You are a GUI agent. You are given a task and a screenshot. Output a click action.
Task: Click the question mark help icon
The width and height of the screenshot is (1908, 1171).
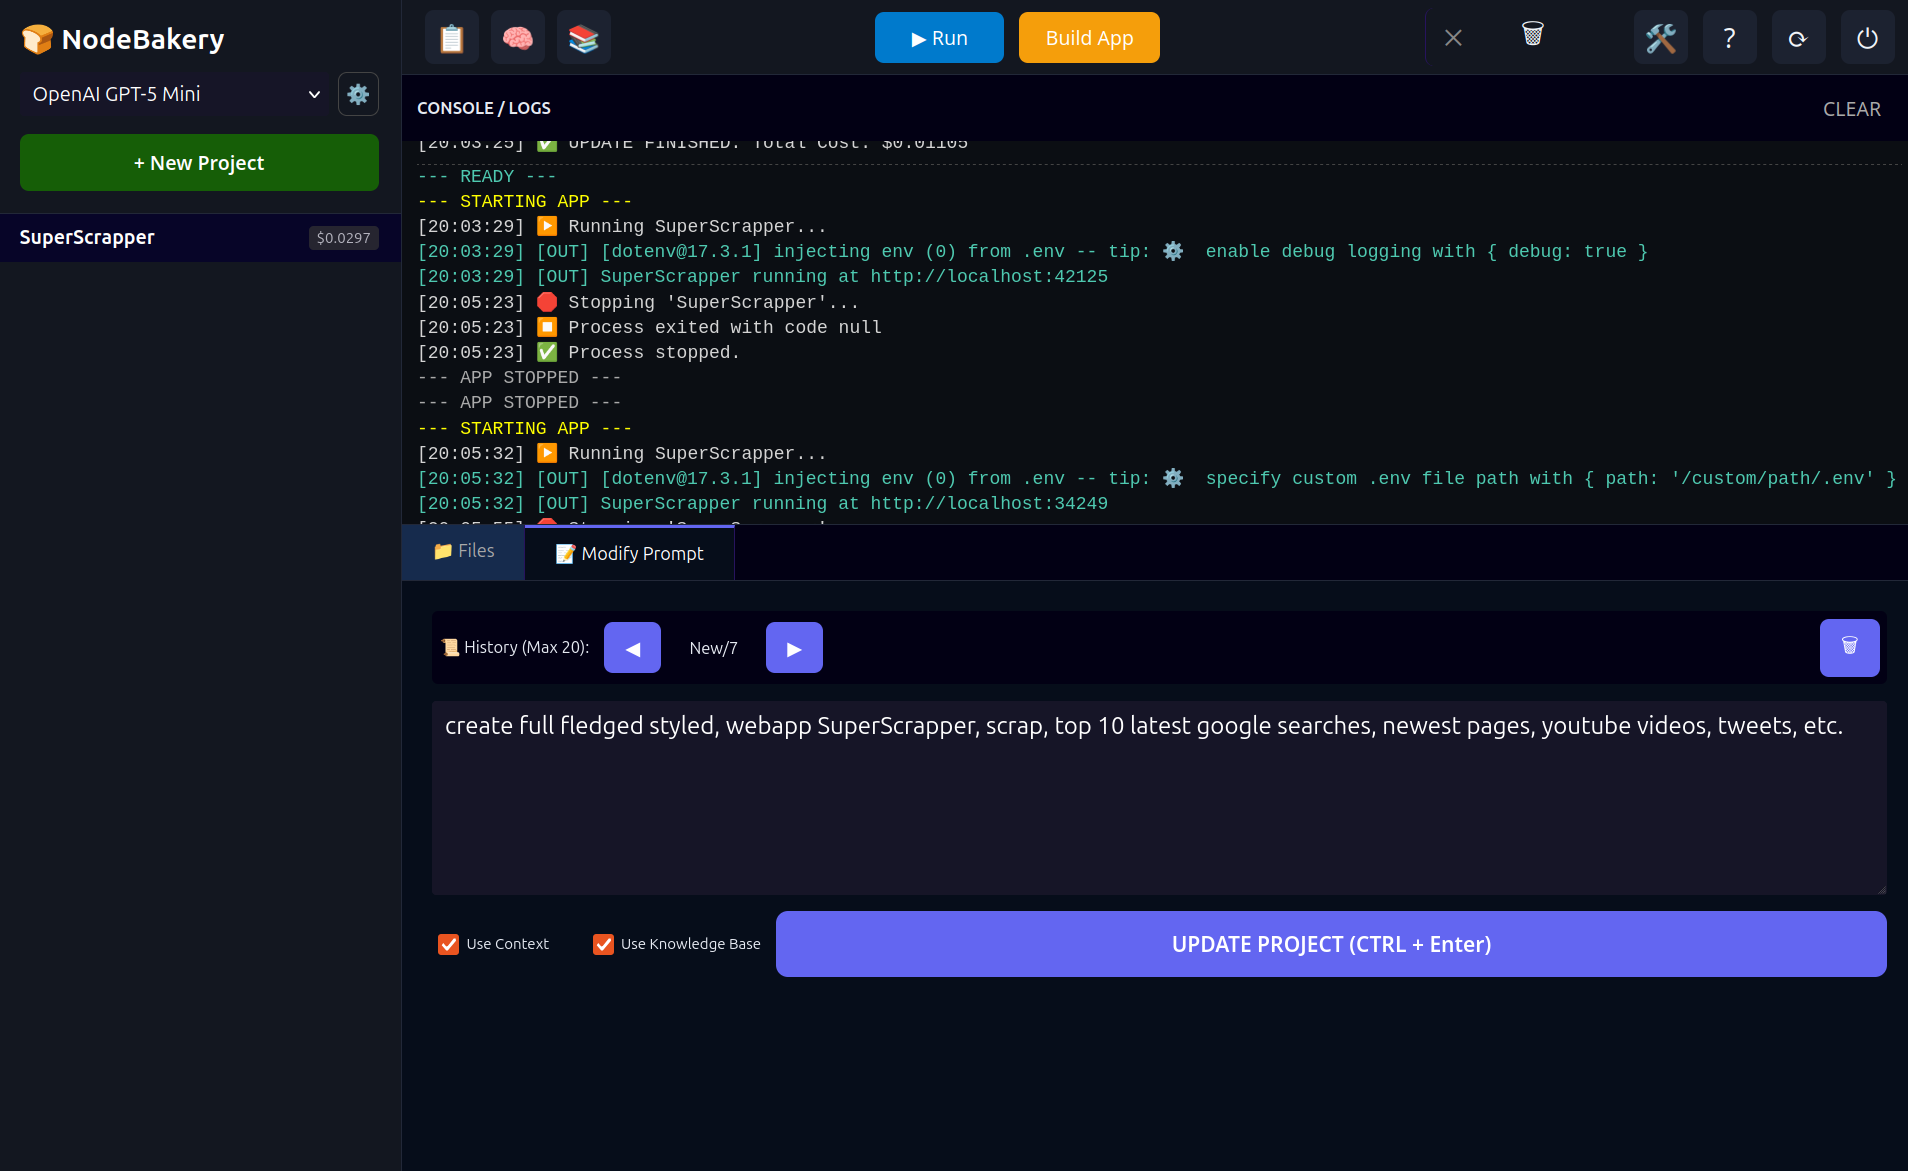click(1729, 38)
